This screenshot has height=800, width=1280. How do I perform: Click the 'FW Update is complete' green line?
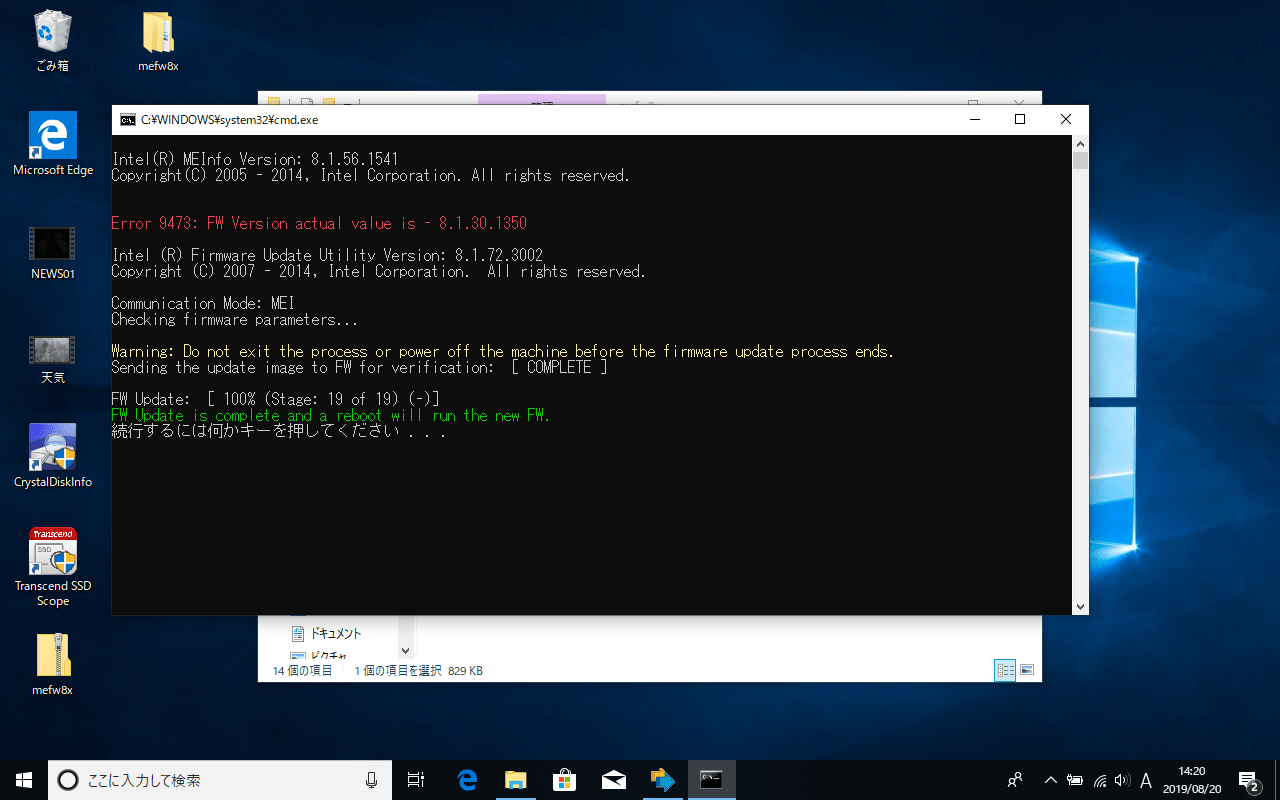(x=331, y=415)
